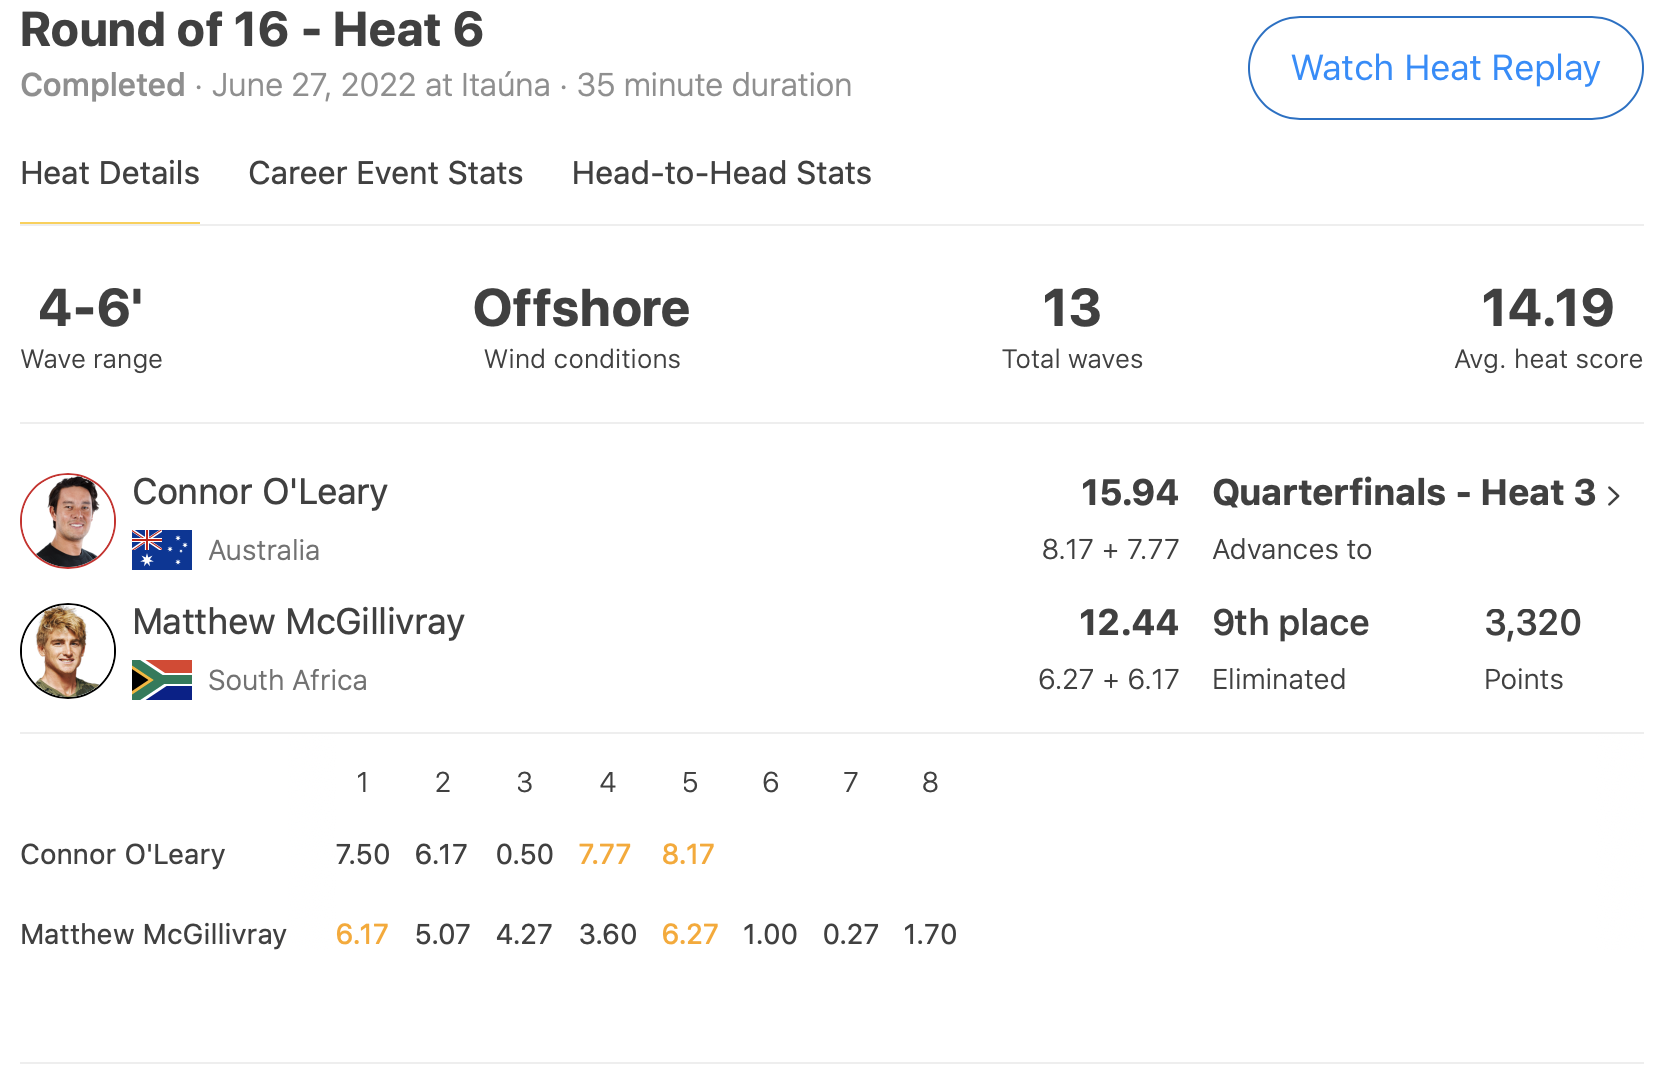The image size is (1668, 1080).
Task: Click McGillivray's 12.44 heat total
Action: tap(1128, 623)
